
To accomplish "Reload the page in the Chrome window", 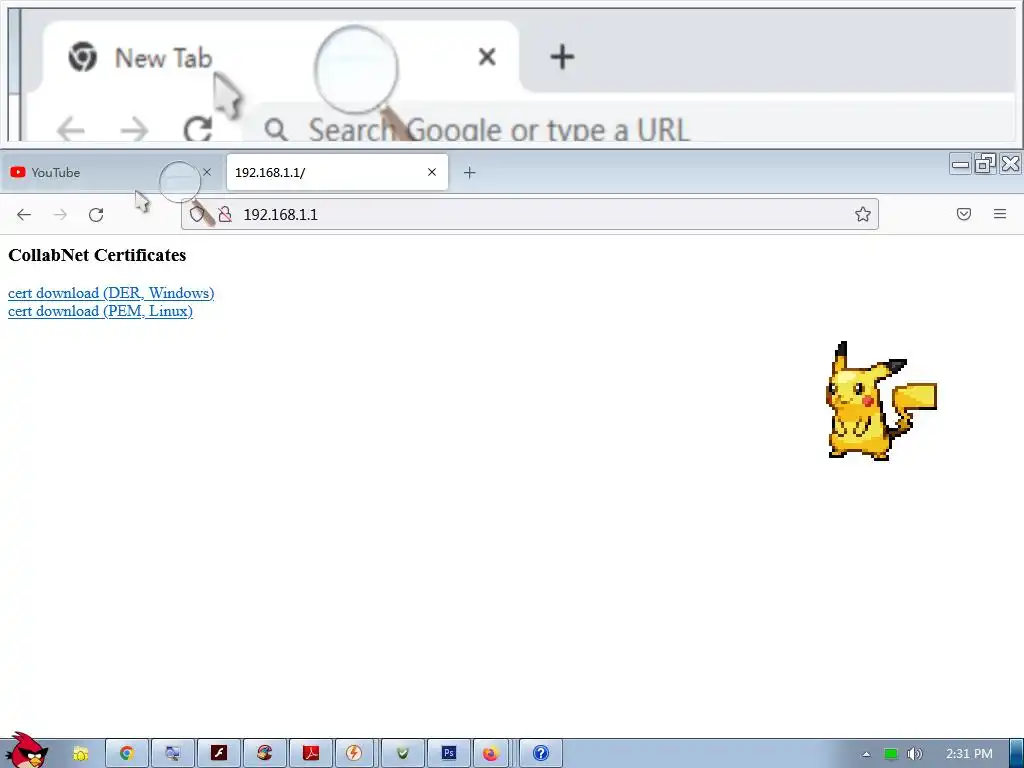I will (198, 129).
